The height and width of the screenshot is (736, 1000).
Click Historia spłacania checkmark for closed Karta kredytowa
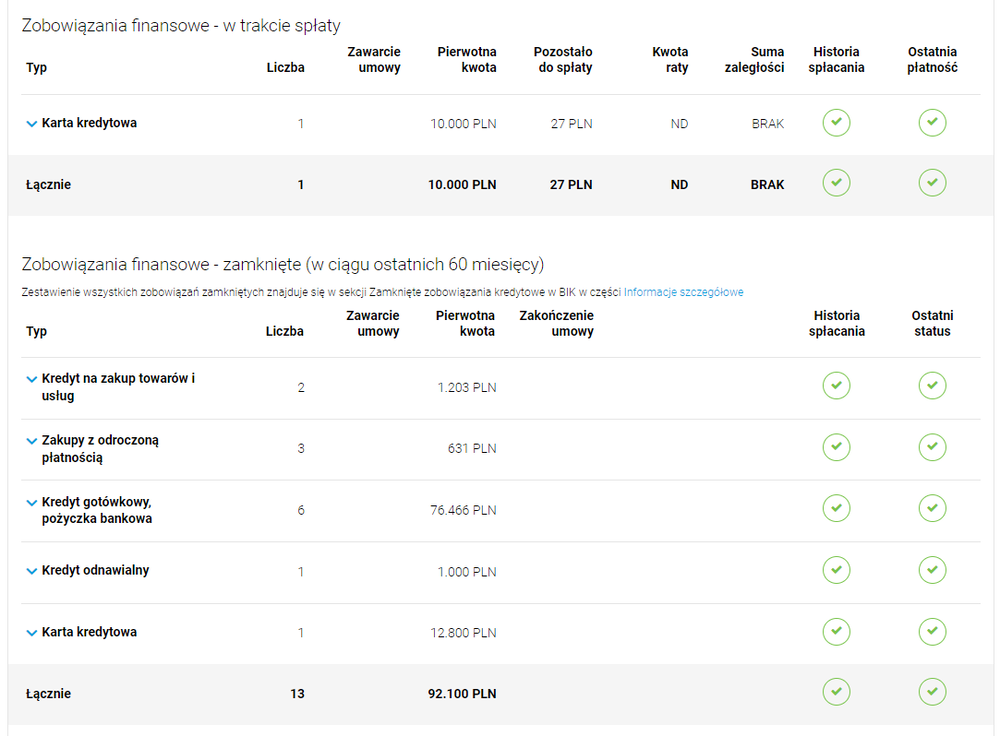(836, 631)
